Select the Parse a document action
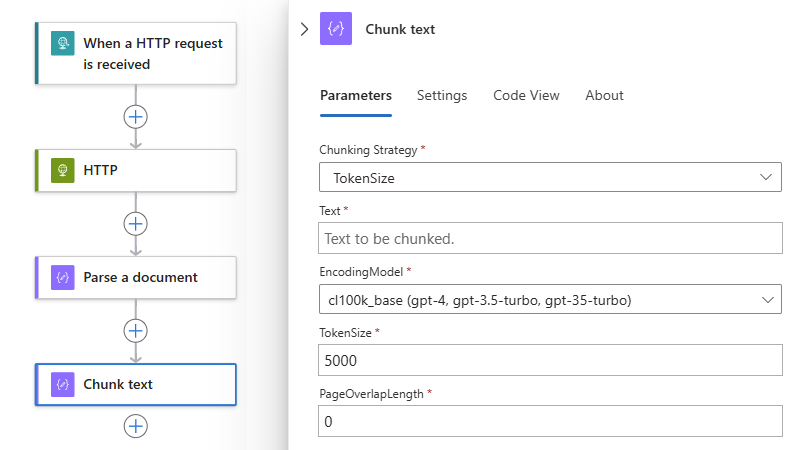The width and height of the screenshot is (800, 450). pos(140,277)
